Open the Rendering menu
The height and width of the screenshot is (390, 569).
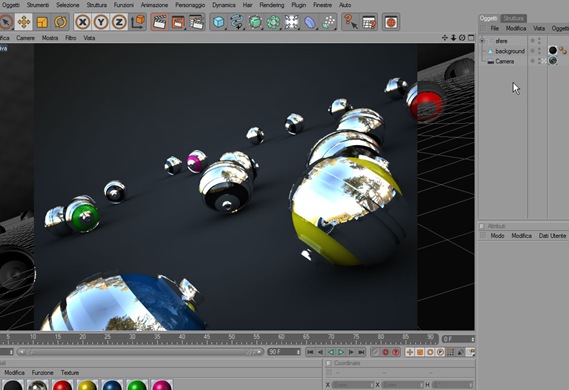(x=271, y=5)
